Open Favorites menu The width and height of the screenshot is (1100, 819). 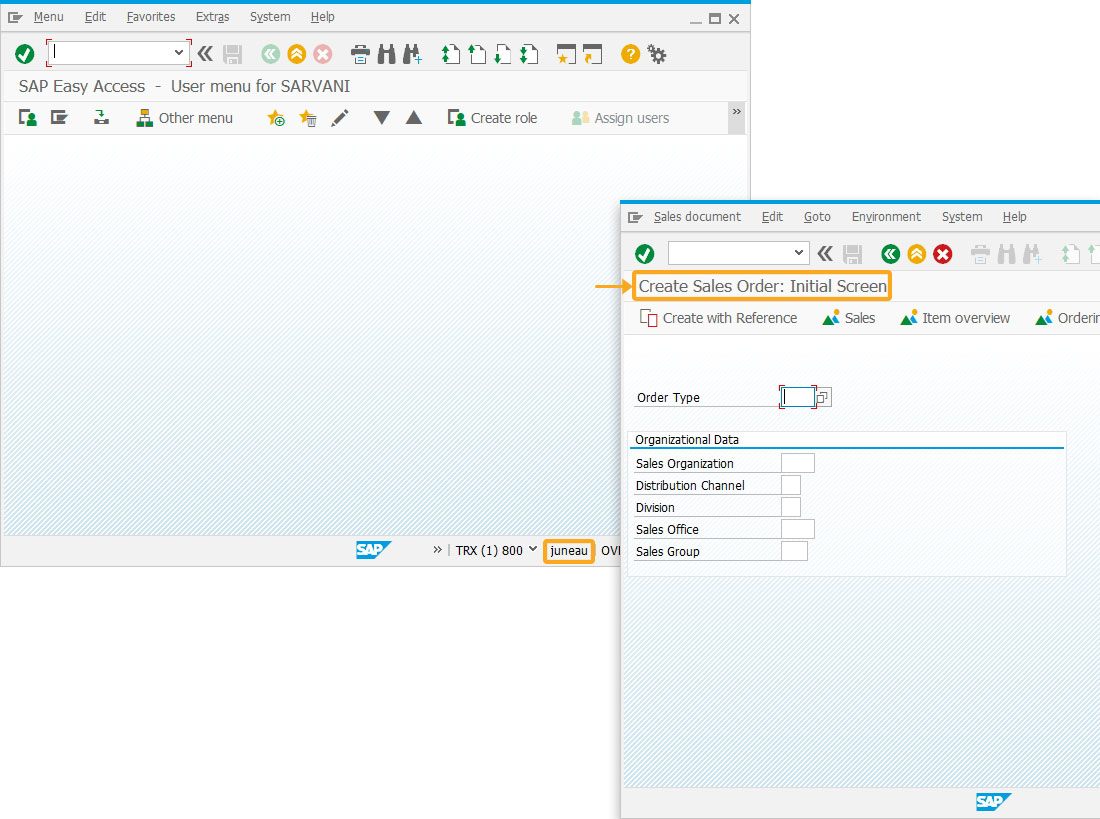coord(151,17)
